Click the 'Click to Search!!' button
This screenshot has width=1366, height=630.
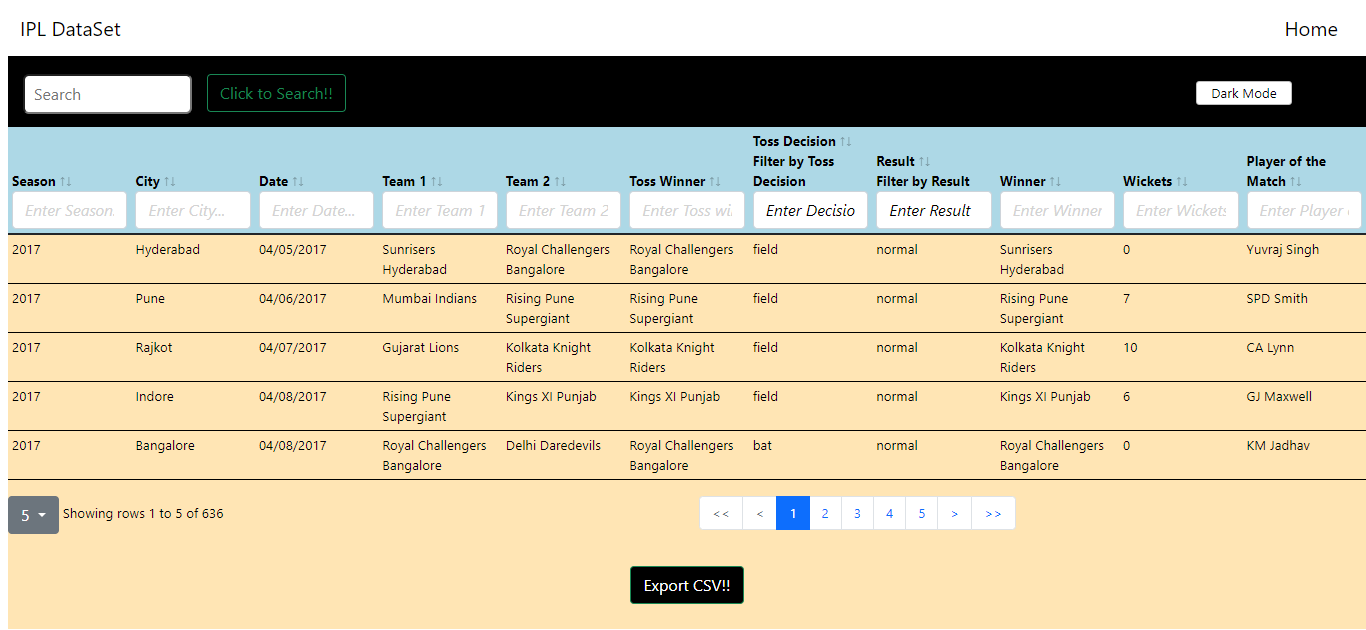click(276, 93)
